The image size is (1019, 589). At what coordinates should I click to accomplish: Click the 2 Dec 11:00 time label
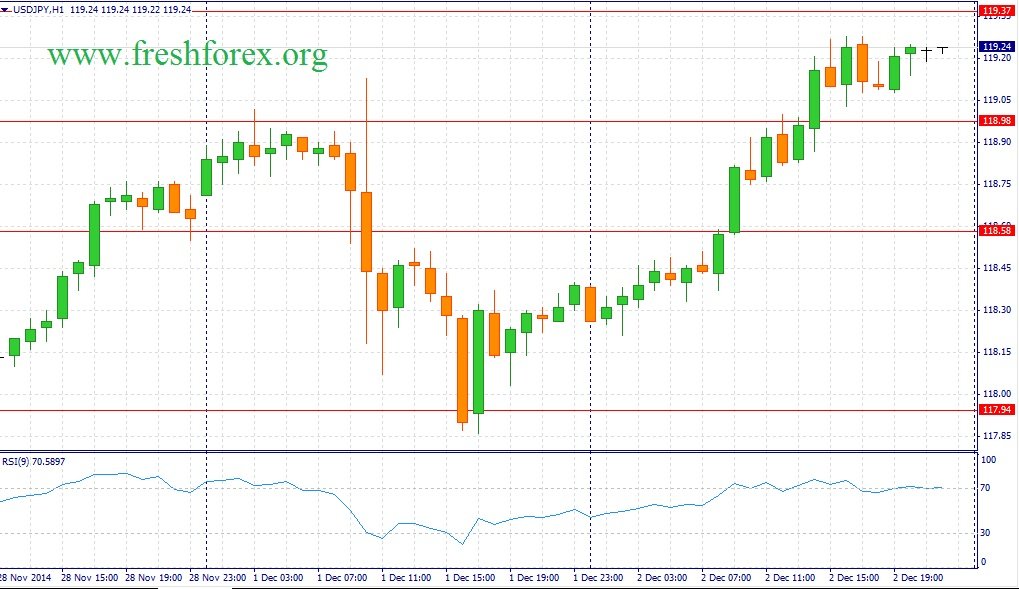[790, 577]
